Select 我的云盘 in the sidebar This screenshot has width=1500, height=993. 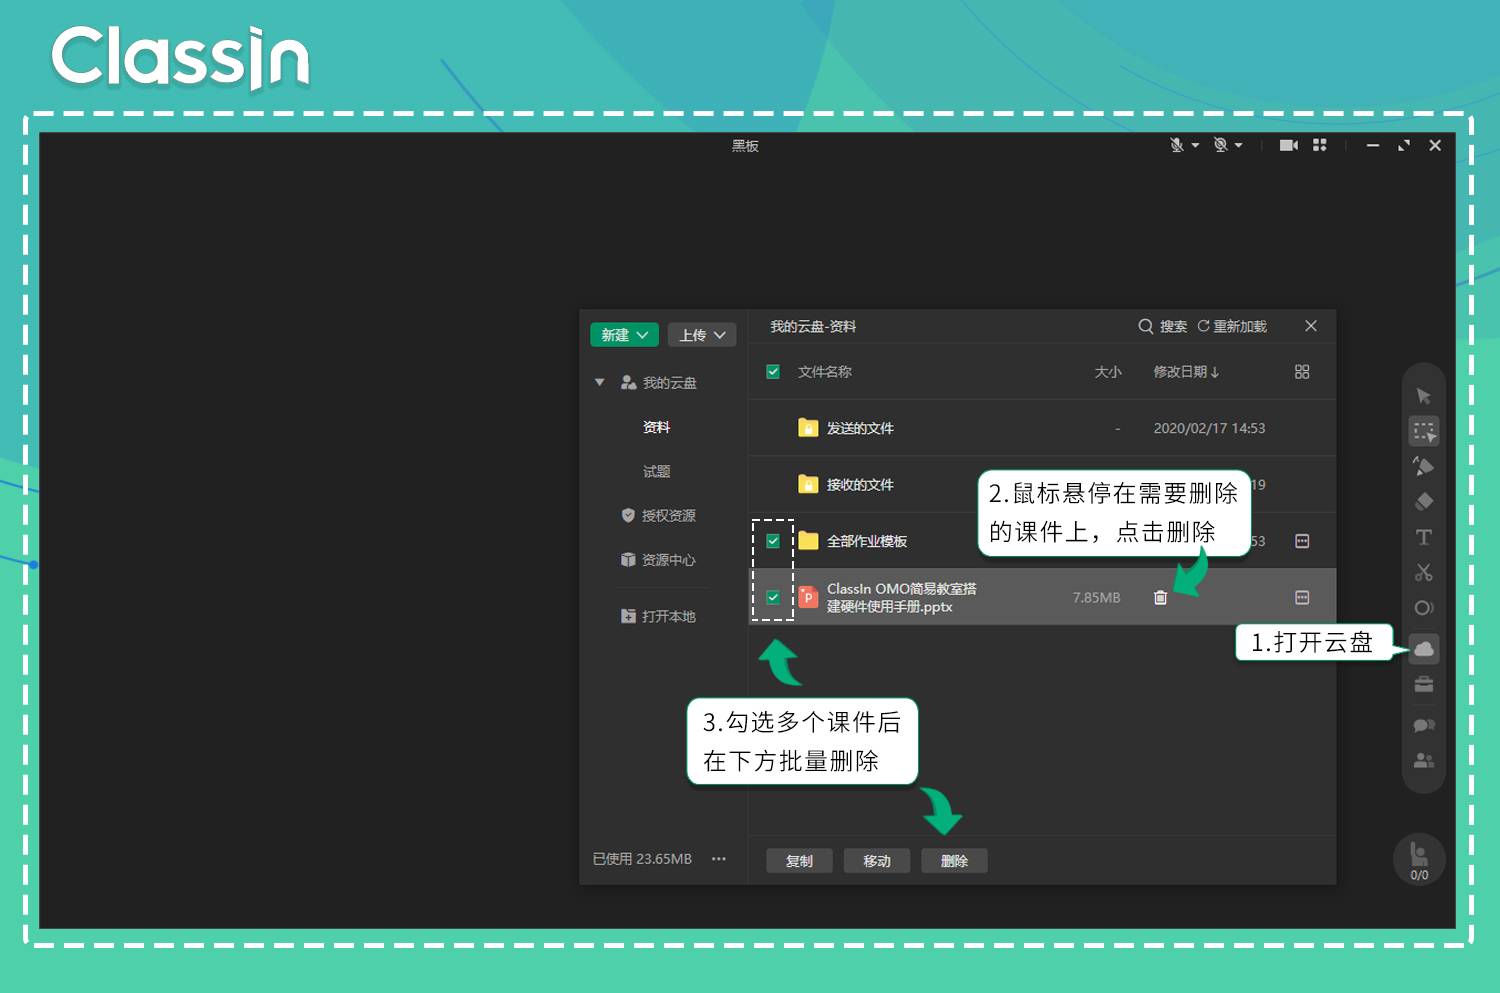point(659,383)
